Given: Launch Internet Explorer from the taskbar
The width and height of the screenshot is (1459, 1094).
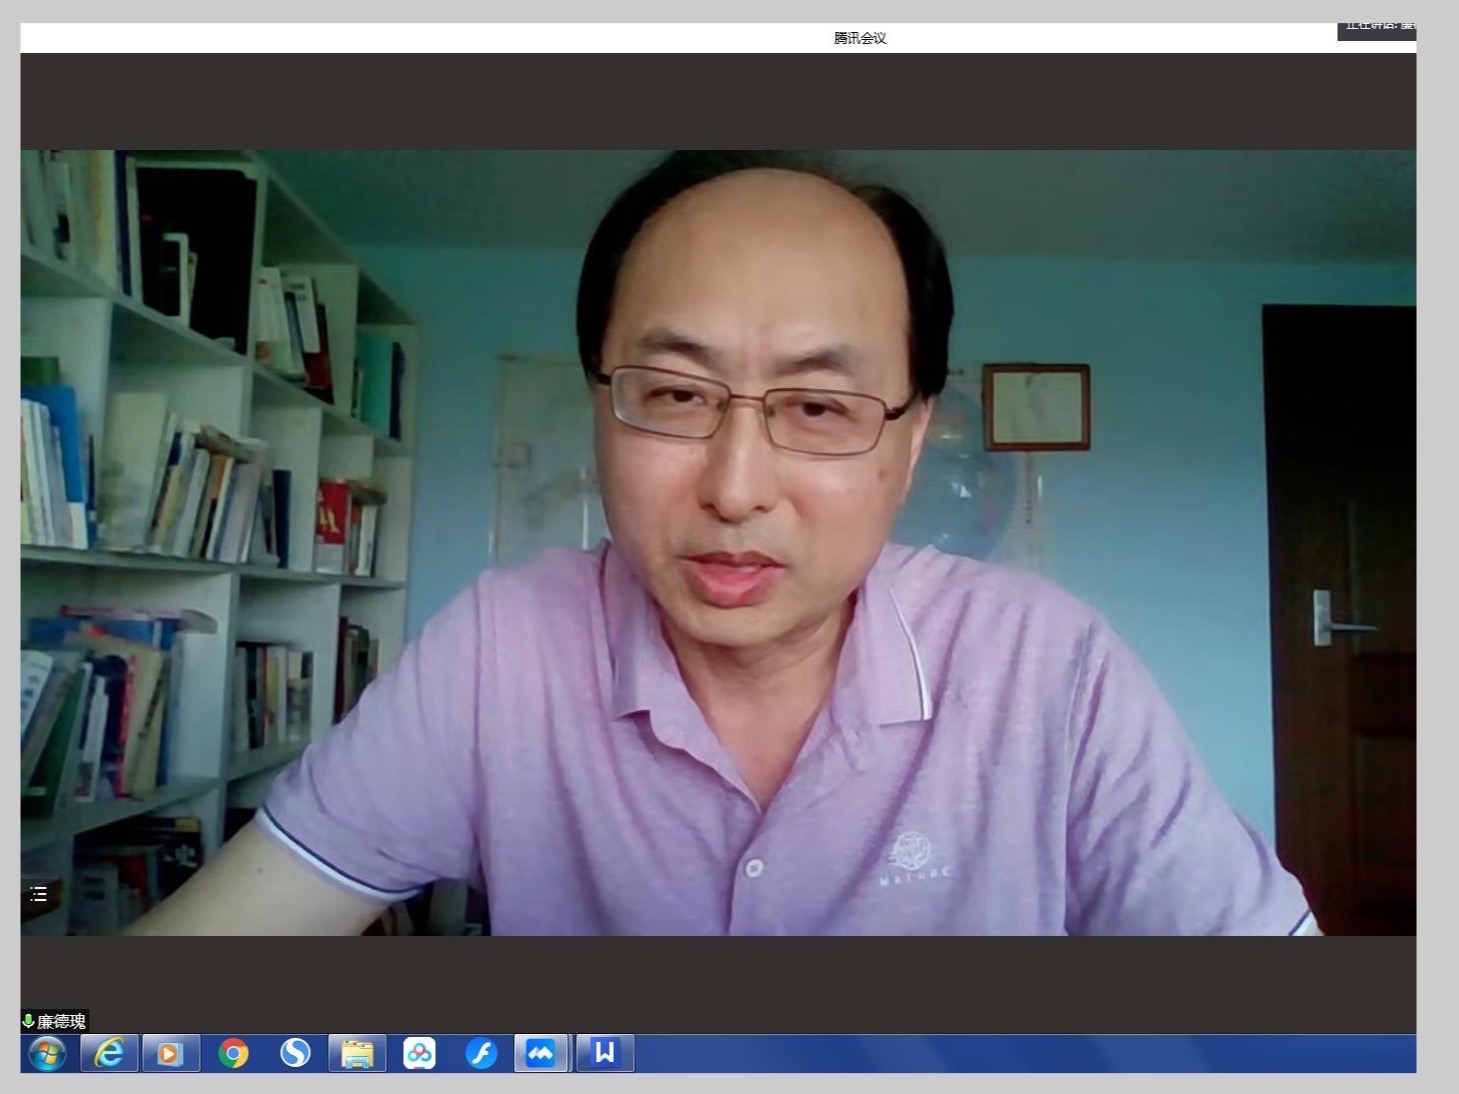Looking at the screenshot, I should pos(109,1053).
